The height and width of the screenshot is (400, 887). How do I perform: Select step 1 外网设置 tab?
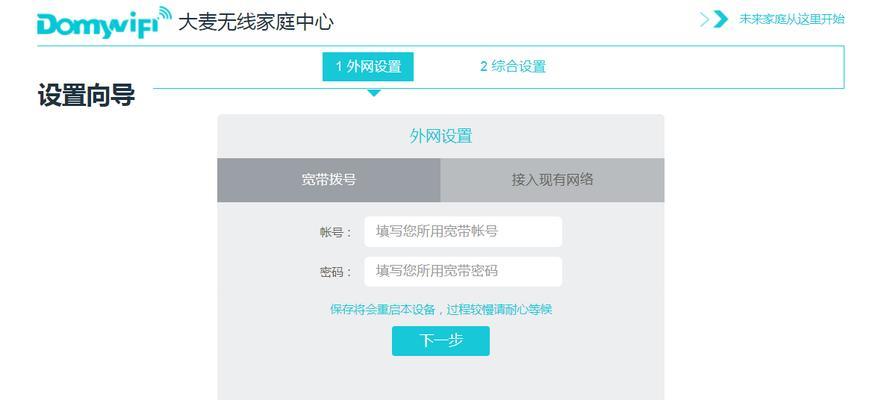[368, 67]
